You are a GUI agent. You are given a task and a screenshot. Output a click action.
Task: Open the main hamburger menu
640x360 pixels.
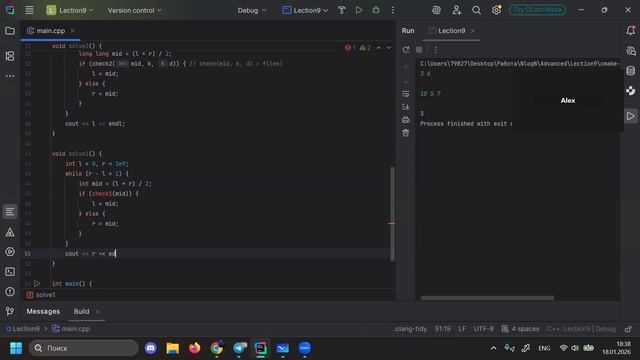(x=29, y=10)
